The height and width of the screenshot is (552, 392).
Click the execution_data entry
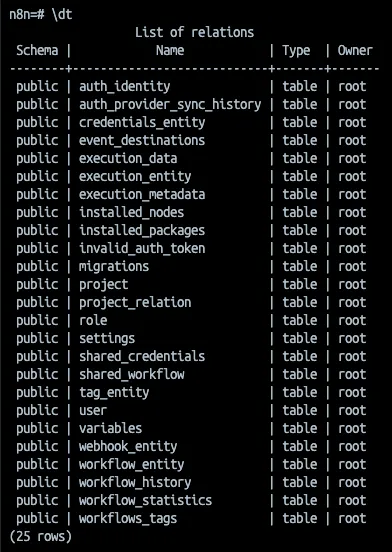[128, 158]
